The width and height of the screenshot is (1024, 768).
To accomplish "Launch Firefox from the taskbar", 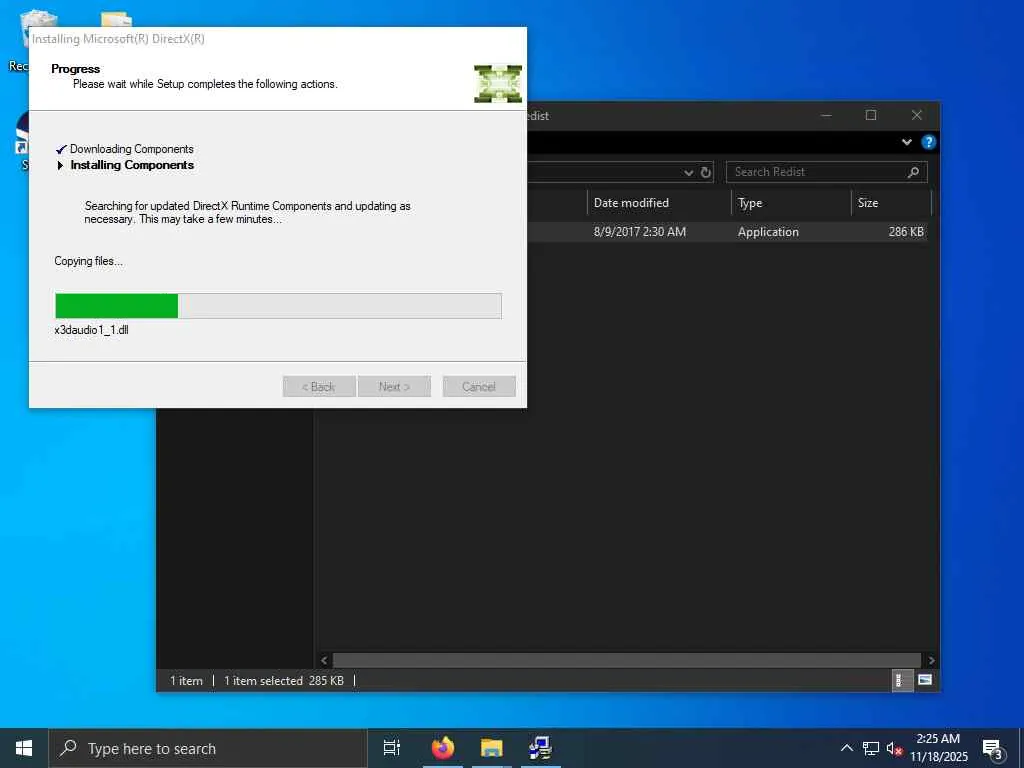I will (x=443, y=748).
